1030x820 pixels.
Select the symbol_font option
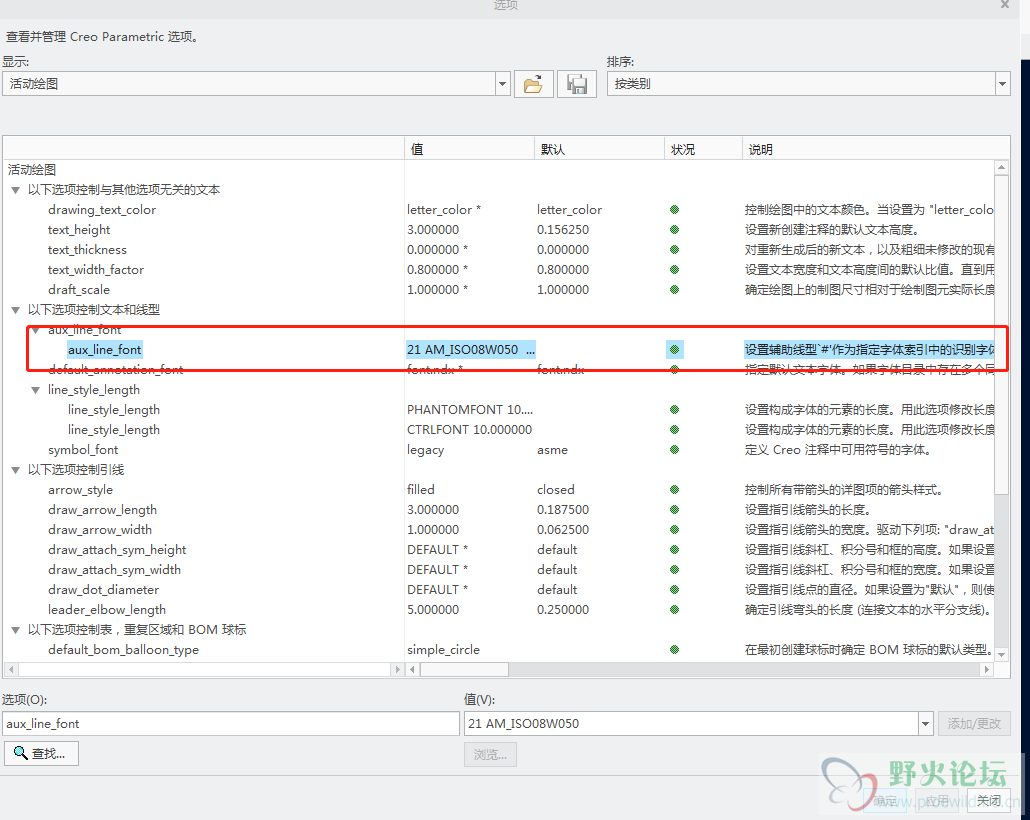[x=83, y=449]
